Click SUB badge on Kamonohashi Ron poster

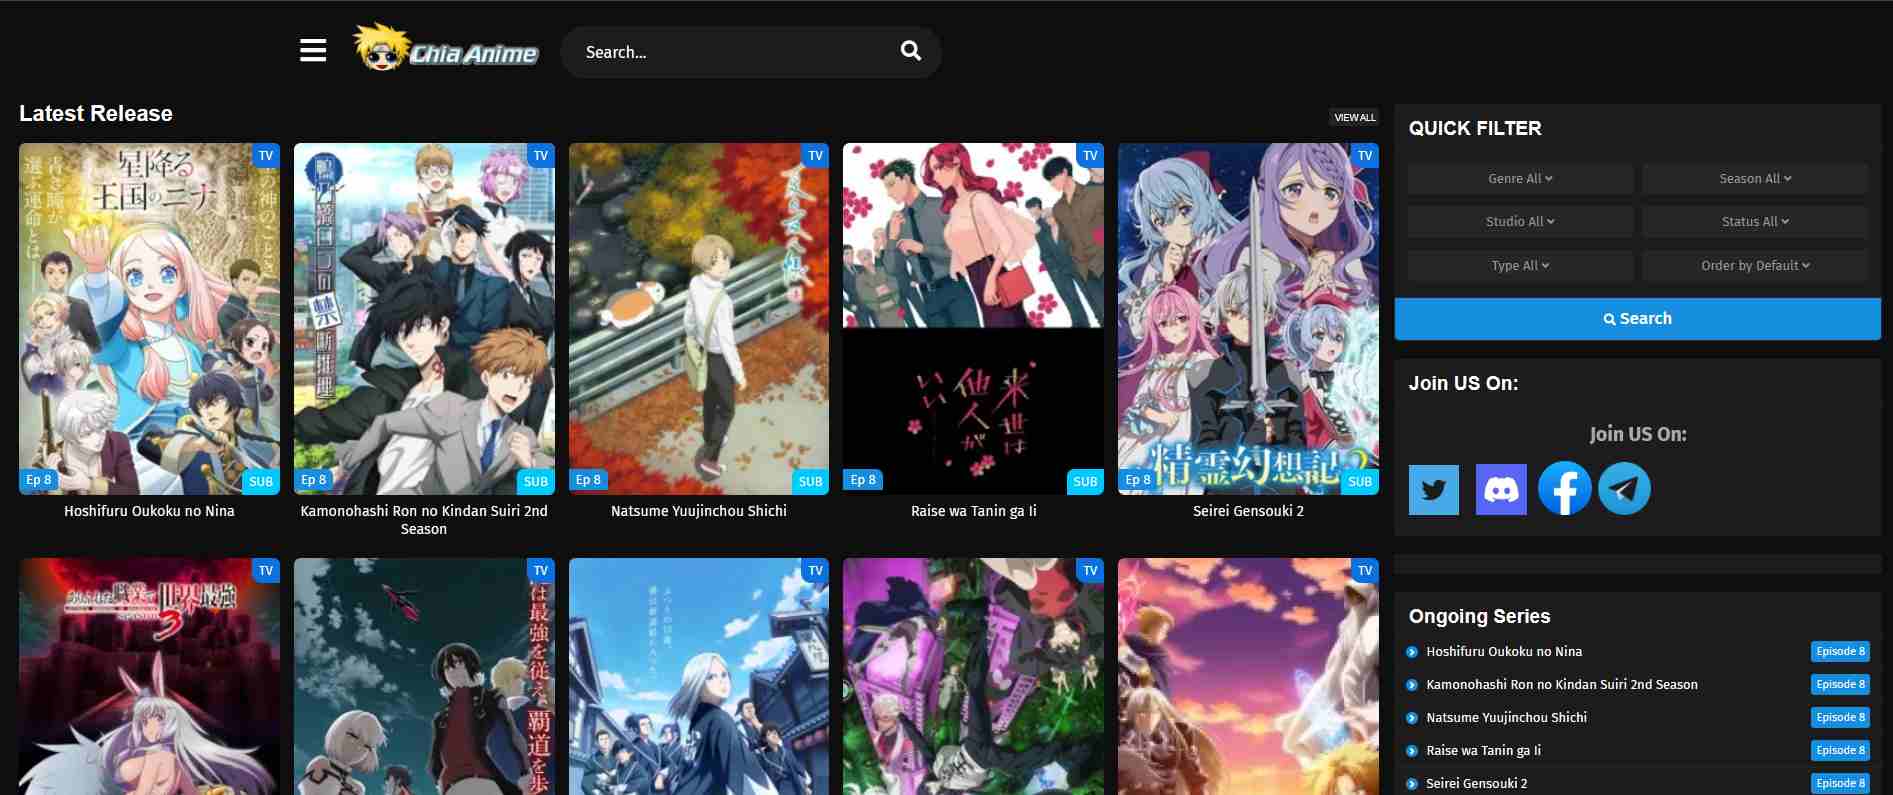[x=536, y=482]
